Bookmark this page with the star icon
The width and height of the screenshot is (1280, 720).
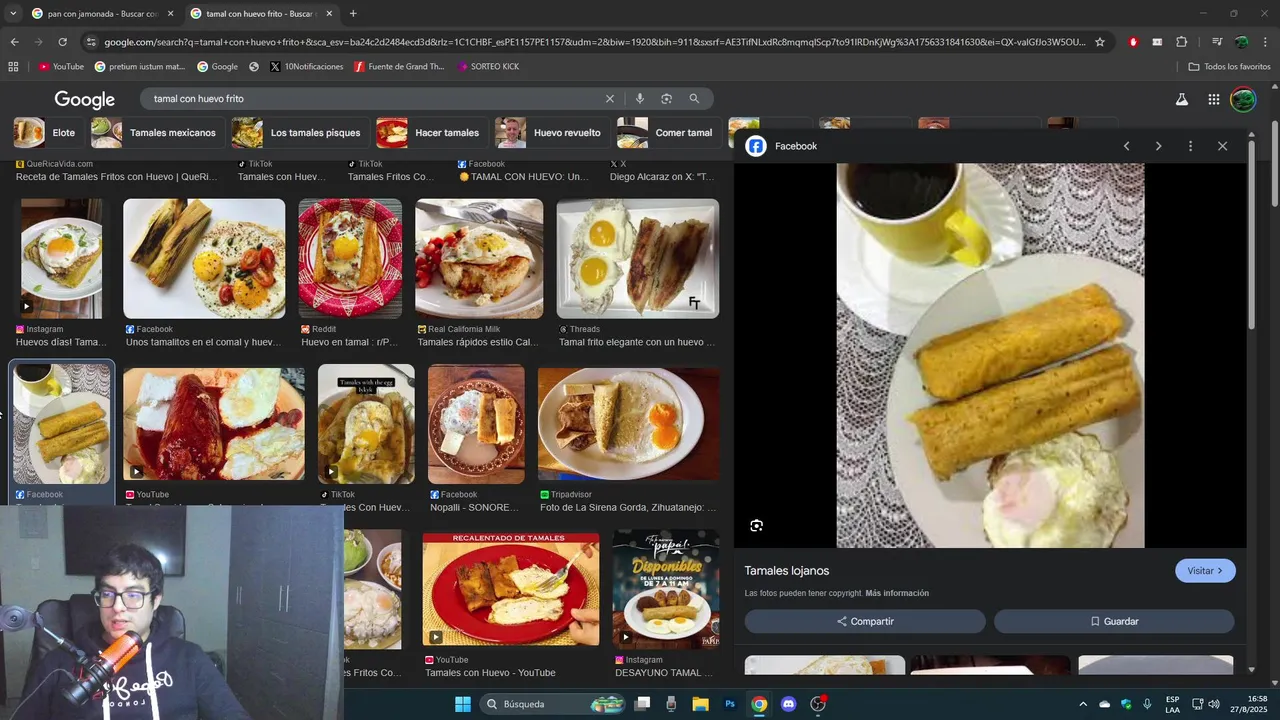coord(1100,42)
